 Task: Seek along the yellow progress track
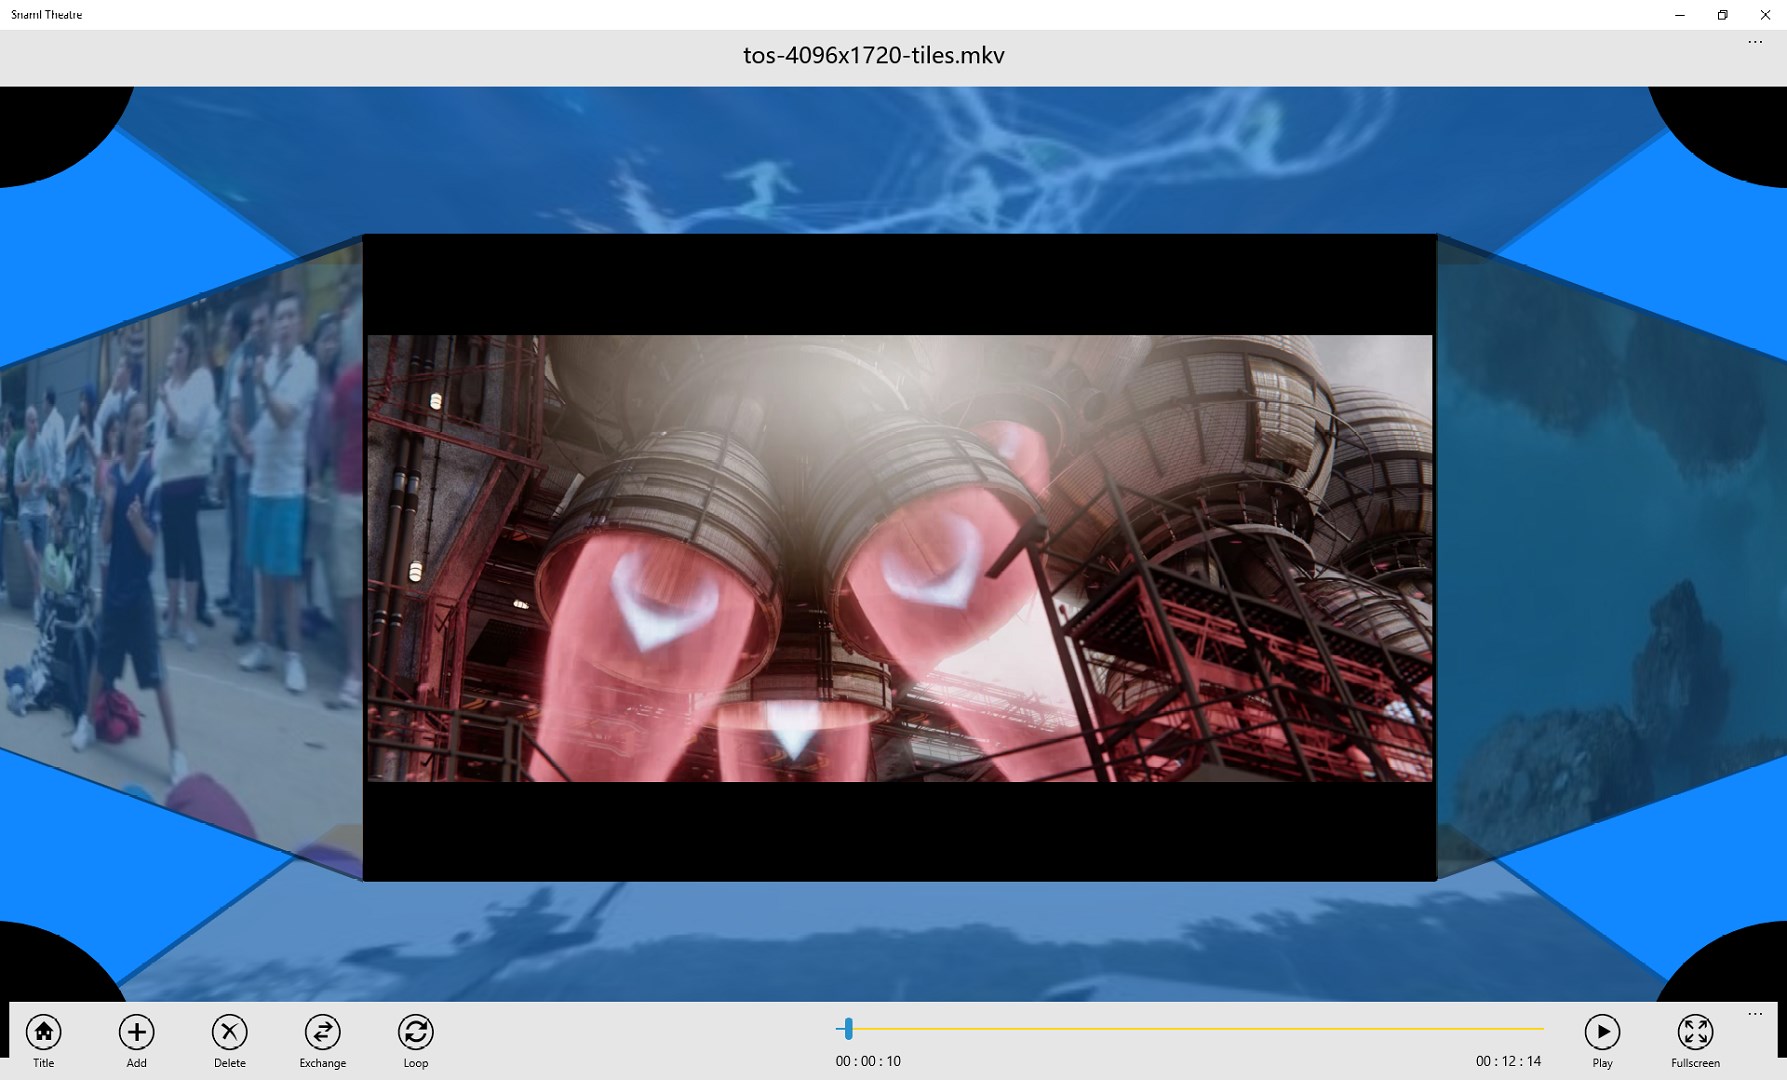(1190, 1028)
